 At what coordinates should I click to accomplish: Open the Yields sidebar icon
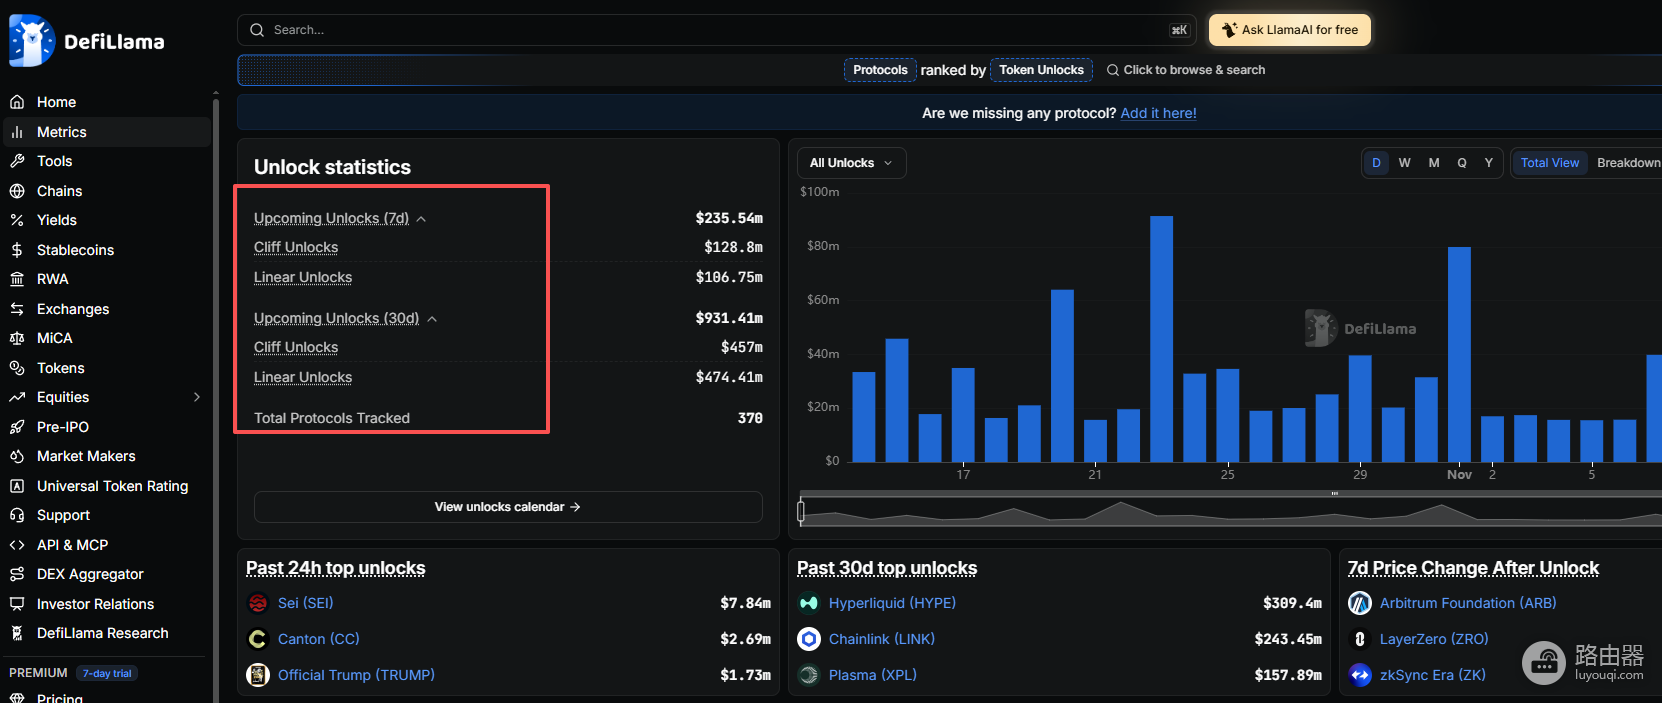17,220
